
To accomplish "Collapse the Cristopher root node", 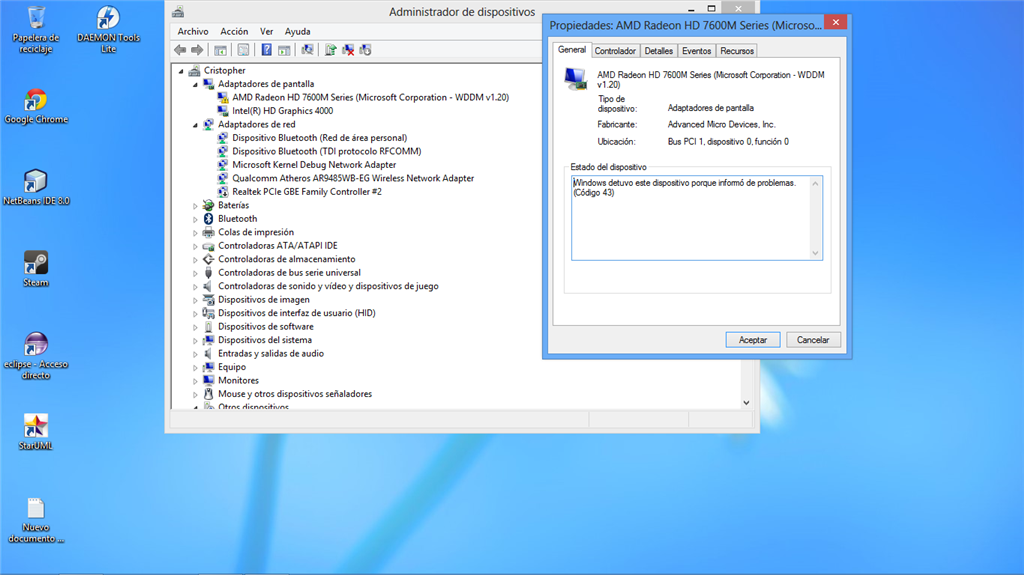I will [x=182, y=71].
